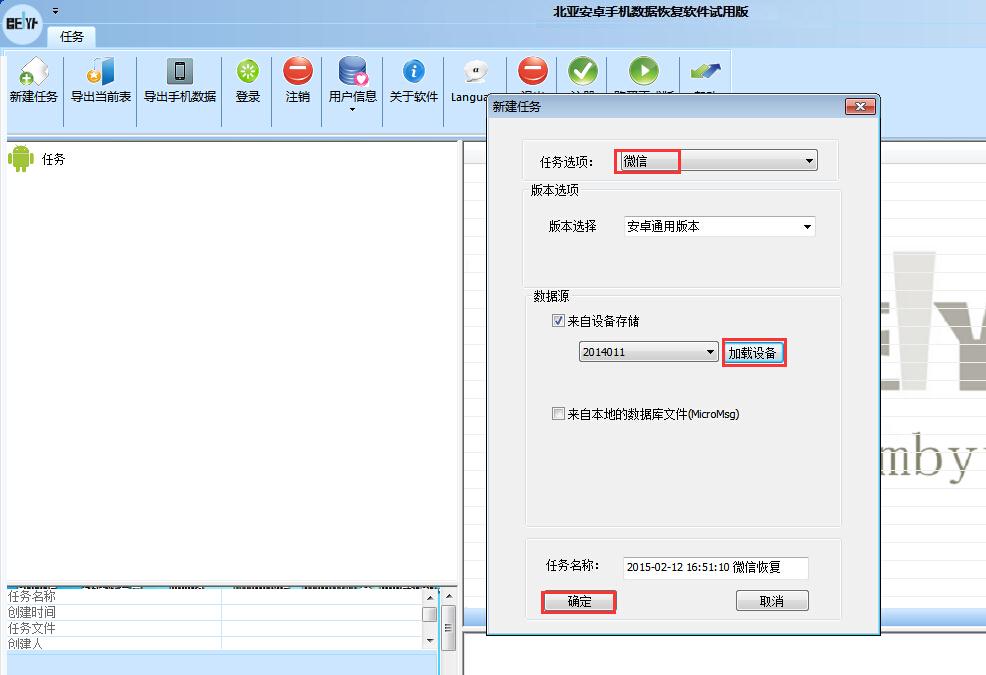This screenshot has width=986, height=675.
Task: Click the 任务选项: label in dialog
Action: [566, 162]
